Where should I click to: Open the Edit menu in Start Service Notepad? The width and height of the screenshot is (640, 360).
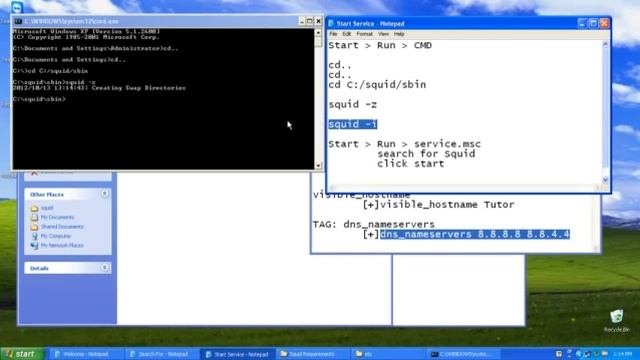tap(347, 34)
